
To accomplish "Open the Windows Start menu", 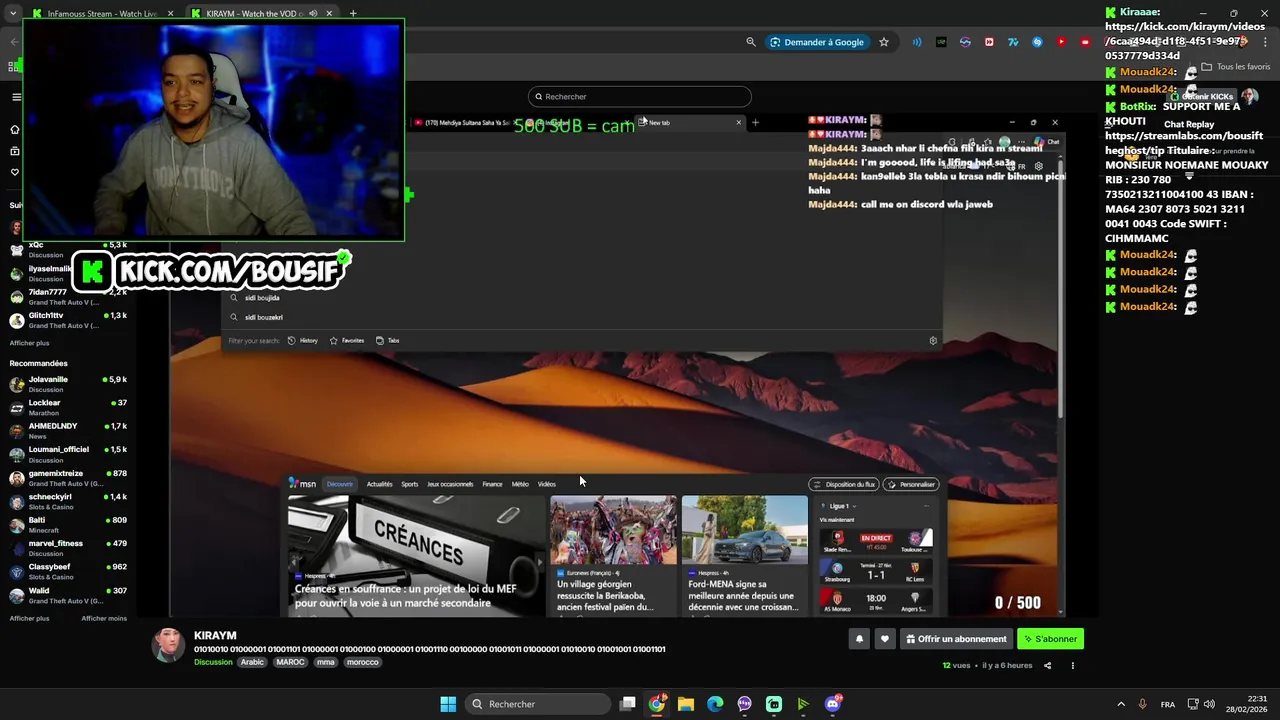I will (448, 704).
